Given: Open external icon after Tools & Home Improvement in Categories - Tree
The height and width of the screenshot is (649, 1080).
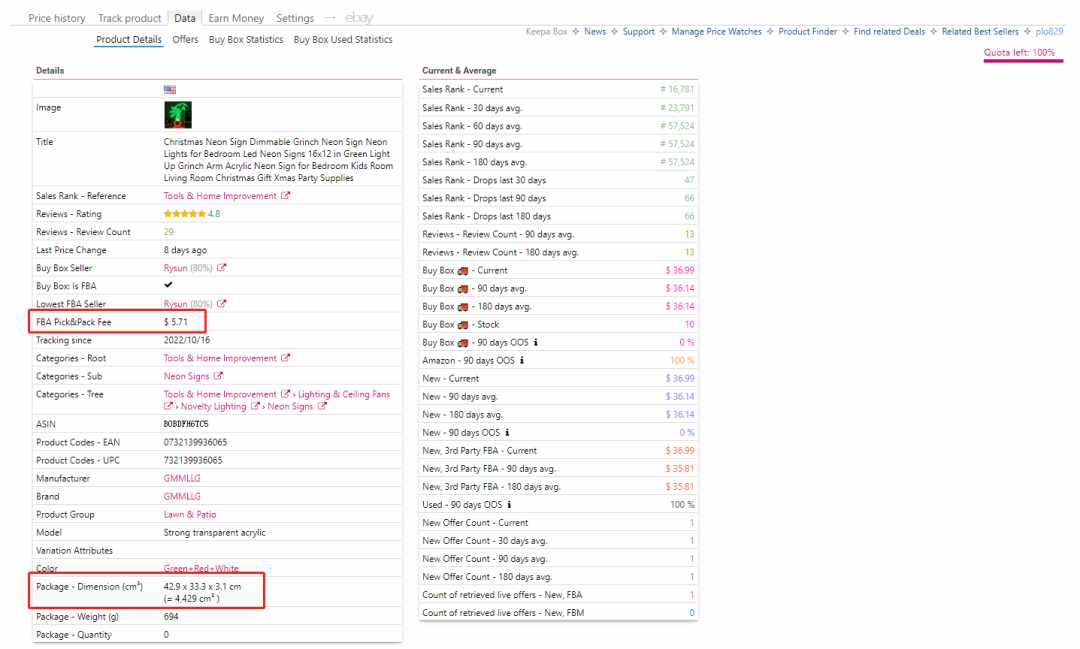Looking at the screenshot, I should pos(285,394).
